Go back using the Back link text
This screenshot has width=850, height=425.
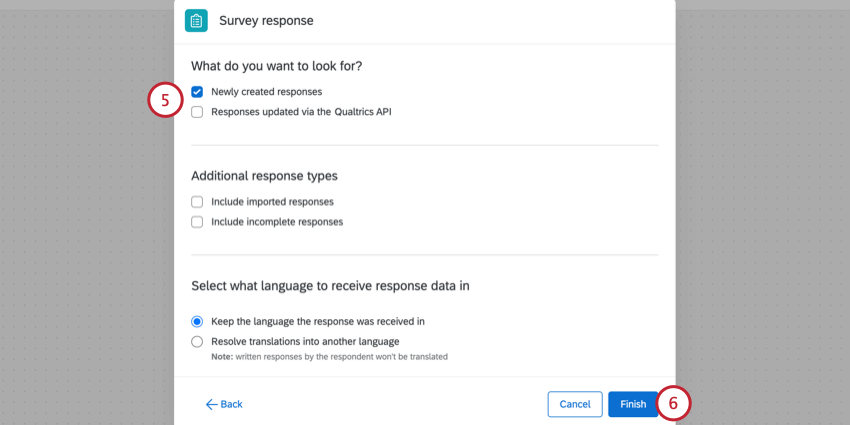(x=231, y=404)
